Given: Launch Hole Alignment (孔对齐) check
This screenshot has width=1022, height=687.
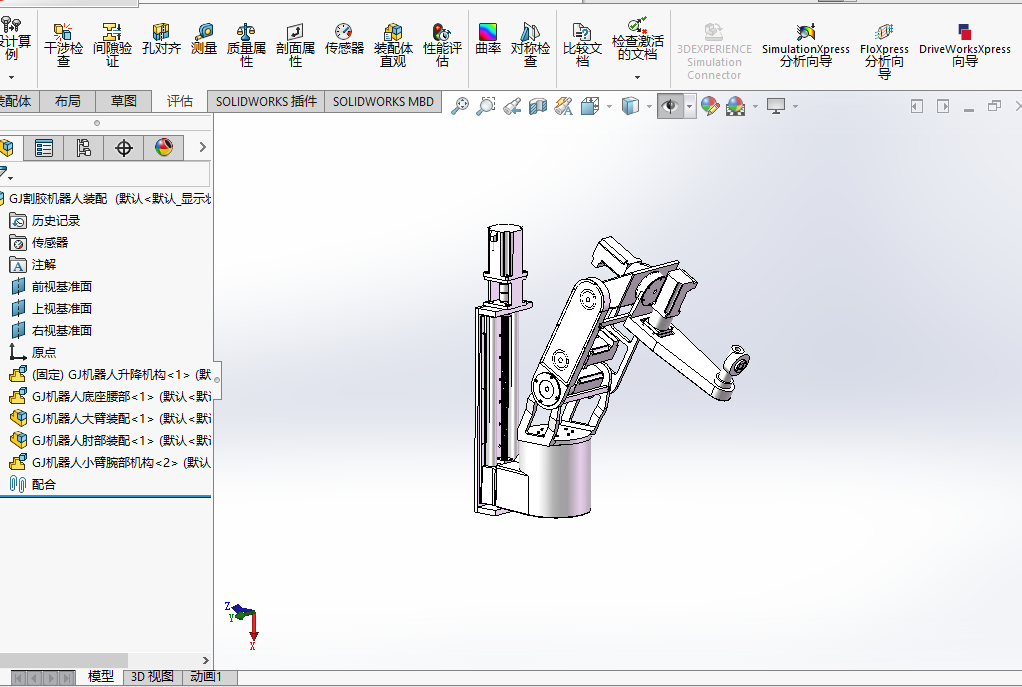Looking at the screenshot, I should click(161, 39).
